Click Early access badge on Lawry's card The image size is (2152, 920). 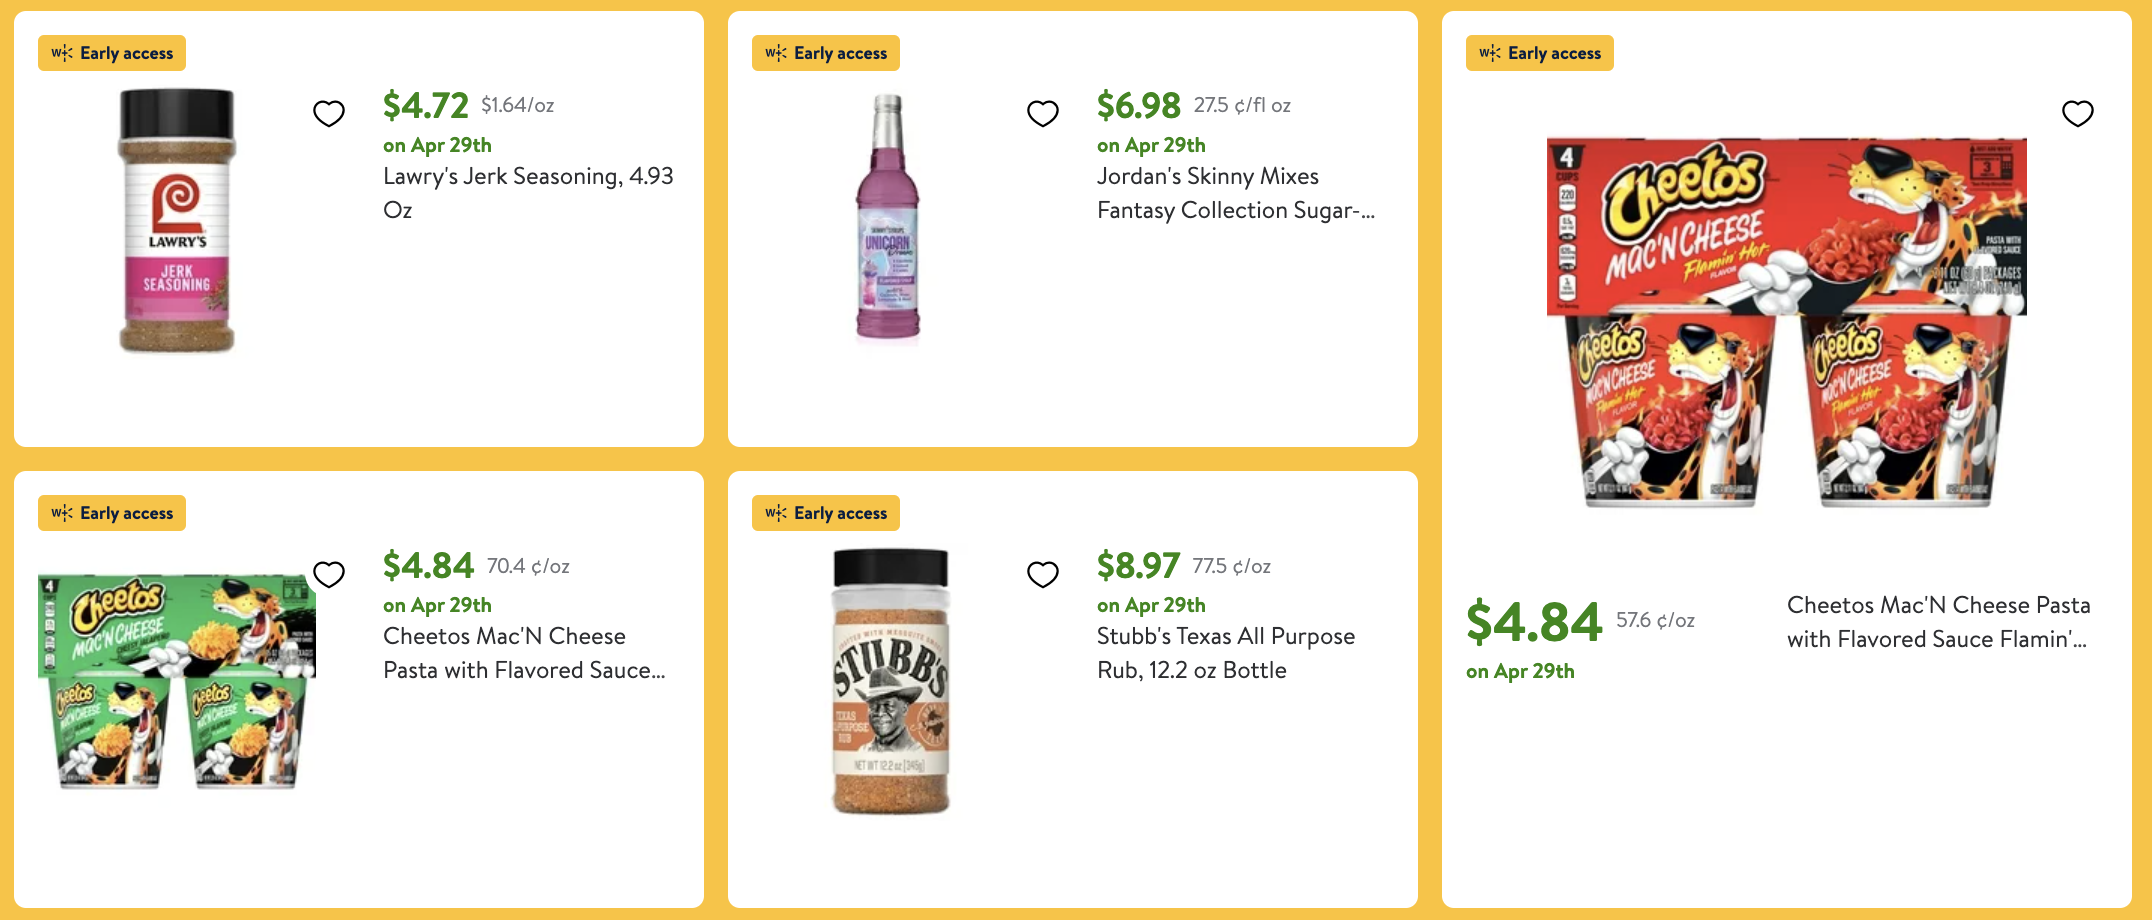click(x=112, y=53)
